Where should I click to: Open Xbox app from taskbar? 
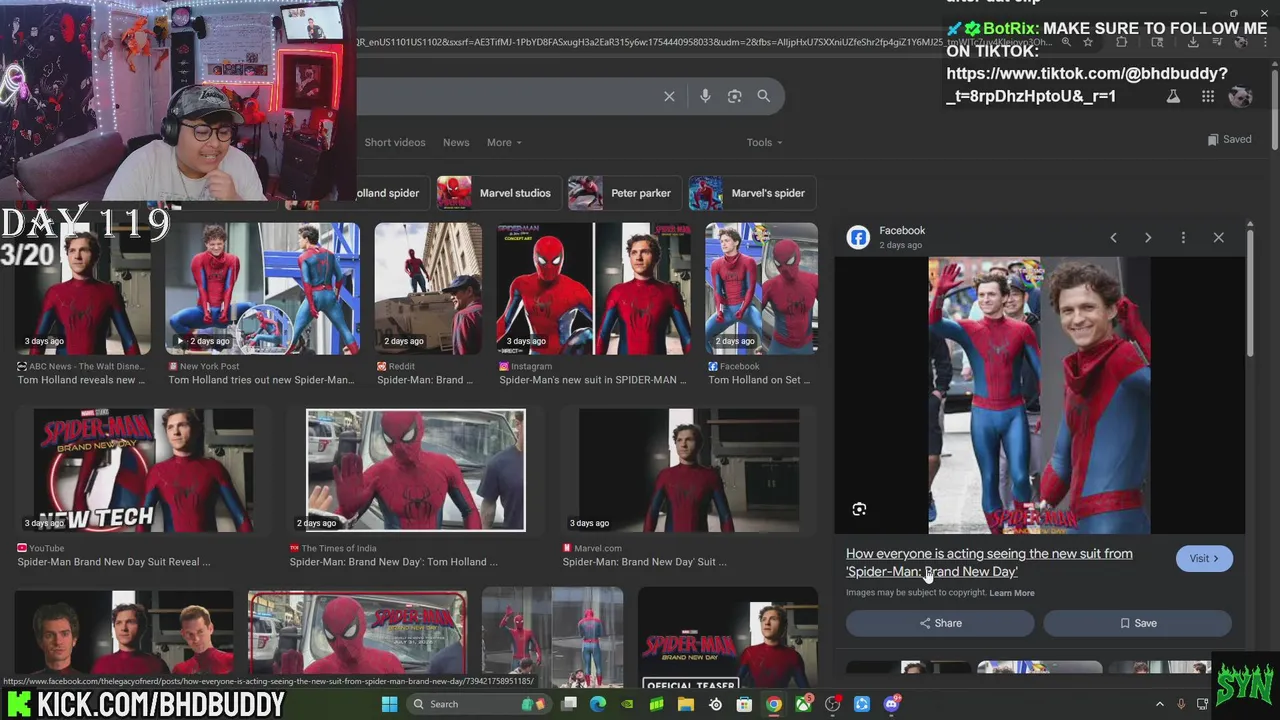point(803,704)
